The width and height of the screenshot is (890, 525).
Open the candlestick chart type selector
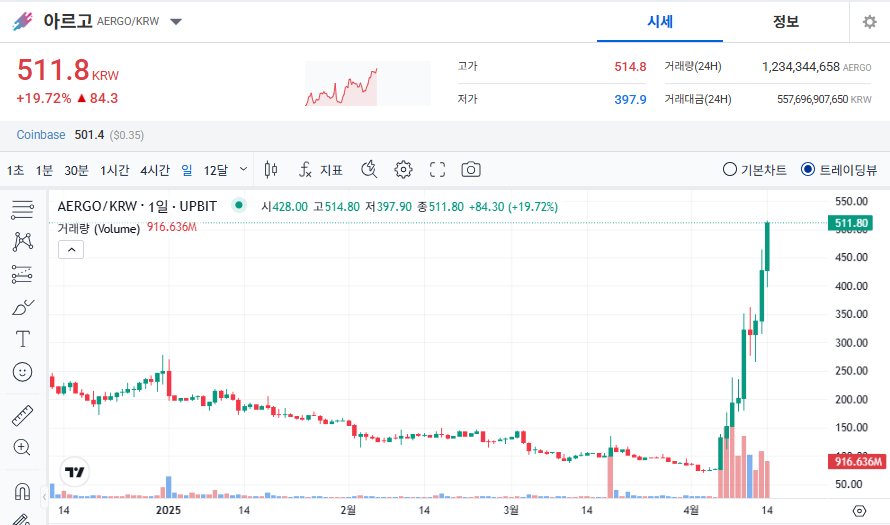(271, 169)
